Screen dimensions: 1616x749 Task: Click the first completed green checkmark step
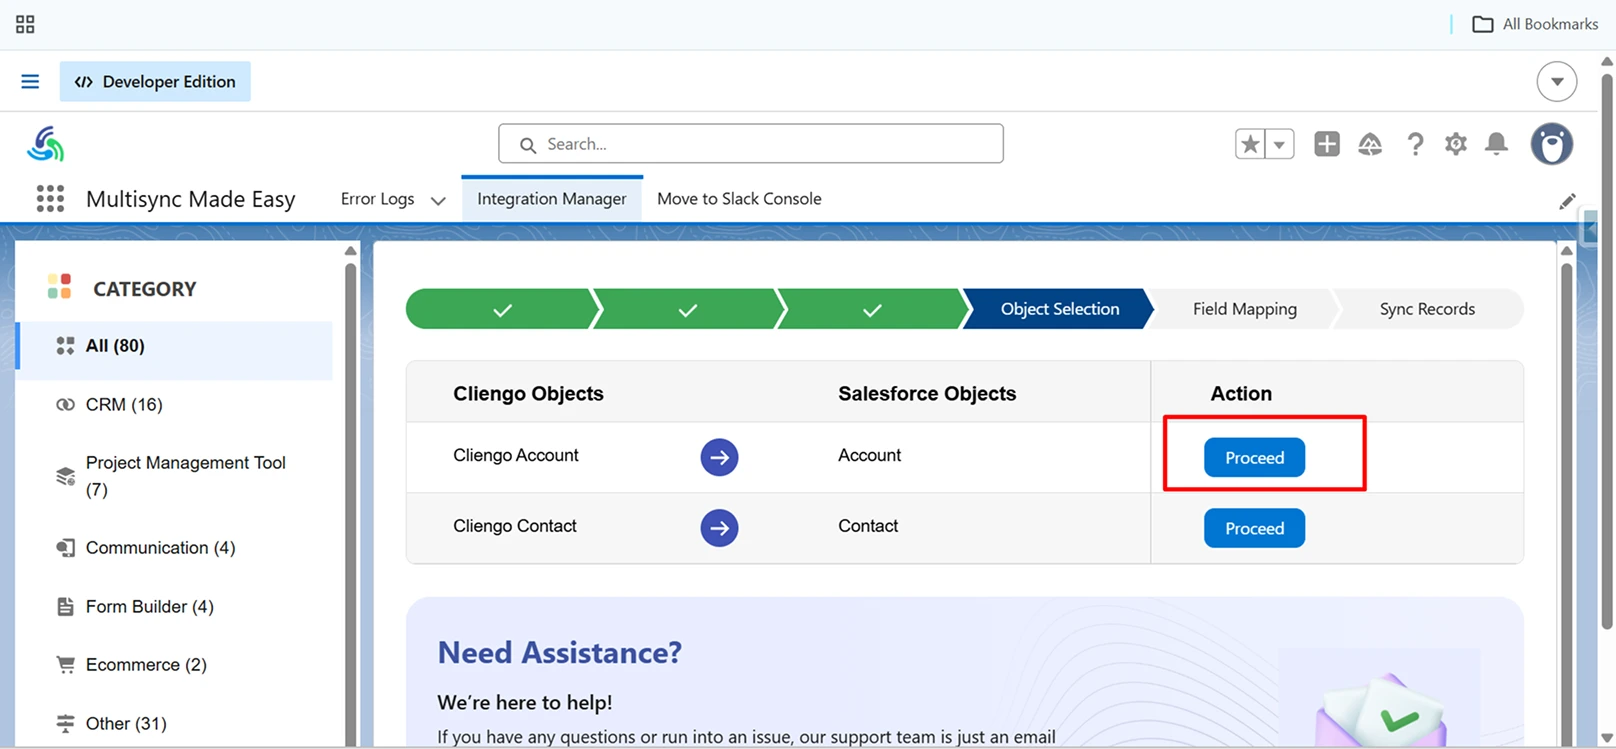[x=502, y=309]
